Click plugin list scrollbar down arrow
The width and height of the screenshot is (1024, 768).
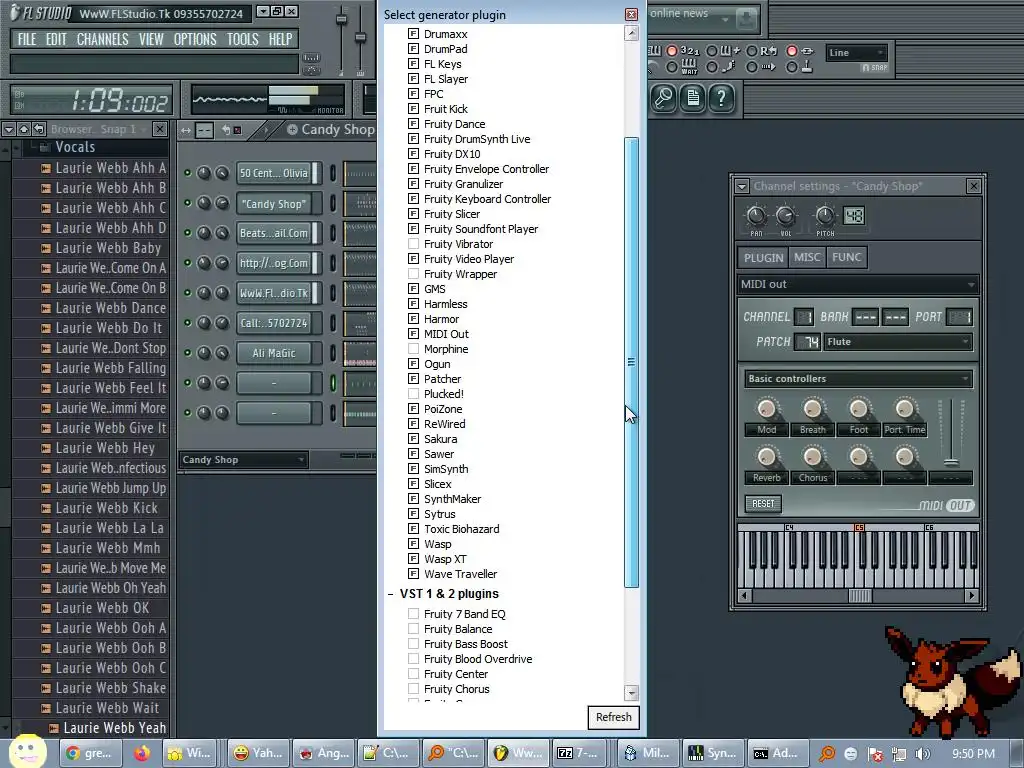point(632,693)
